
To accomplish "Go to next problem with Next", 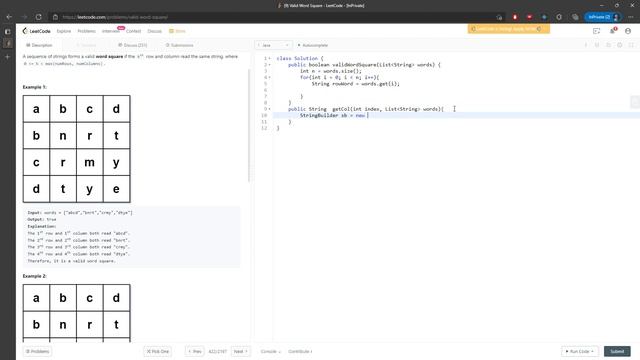I will [241, 351].
